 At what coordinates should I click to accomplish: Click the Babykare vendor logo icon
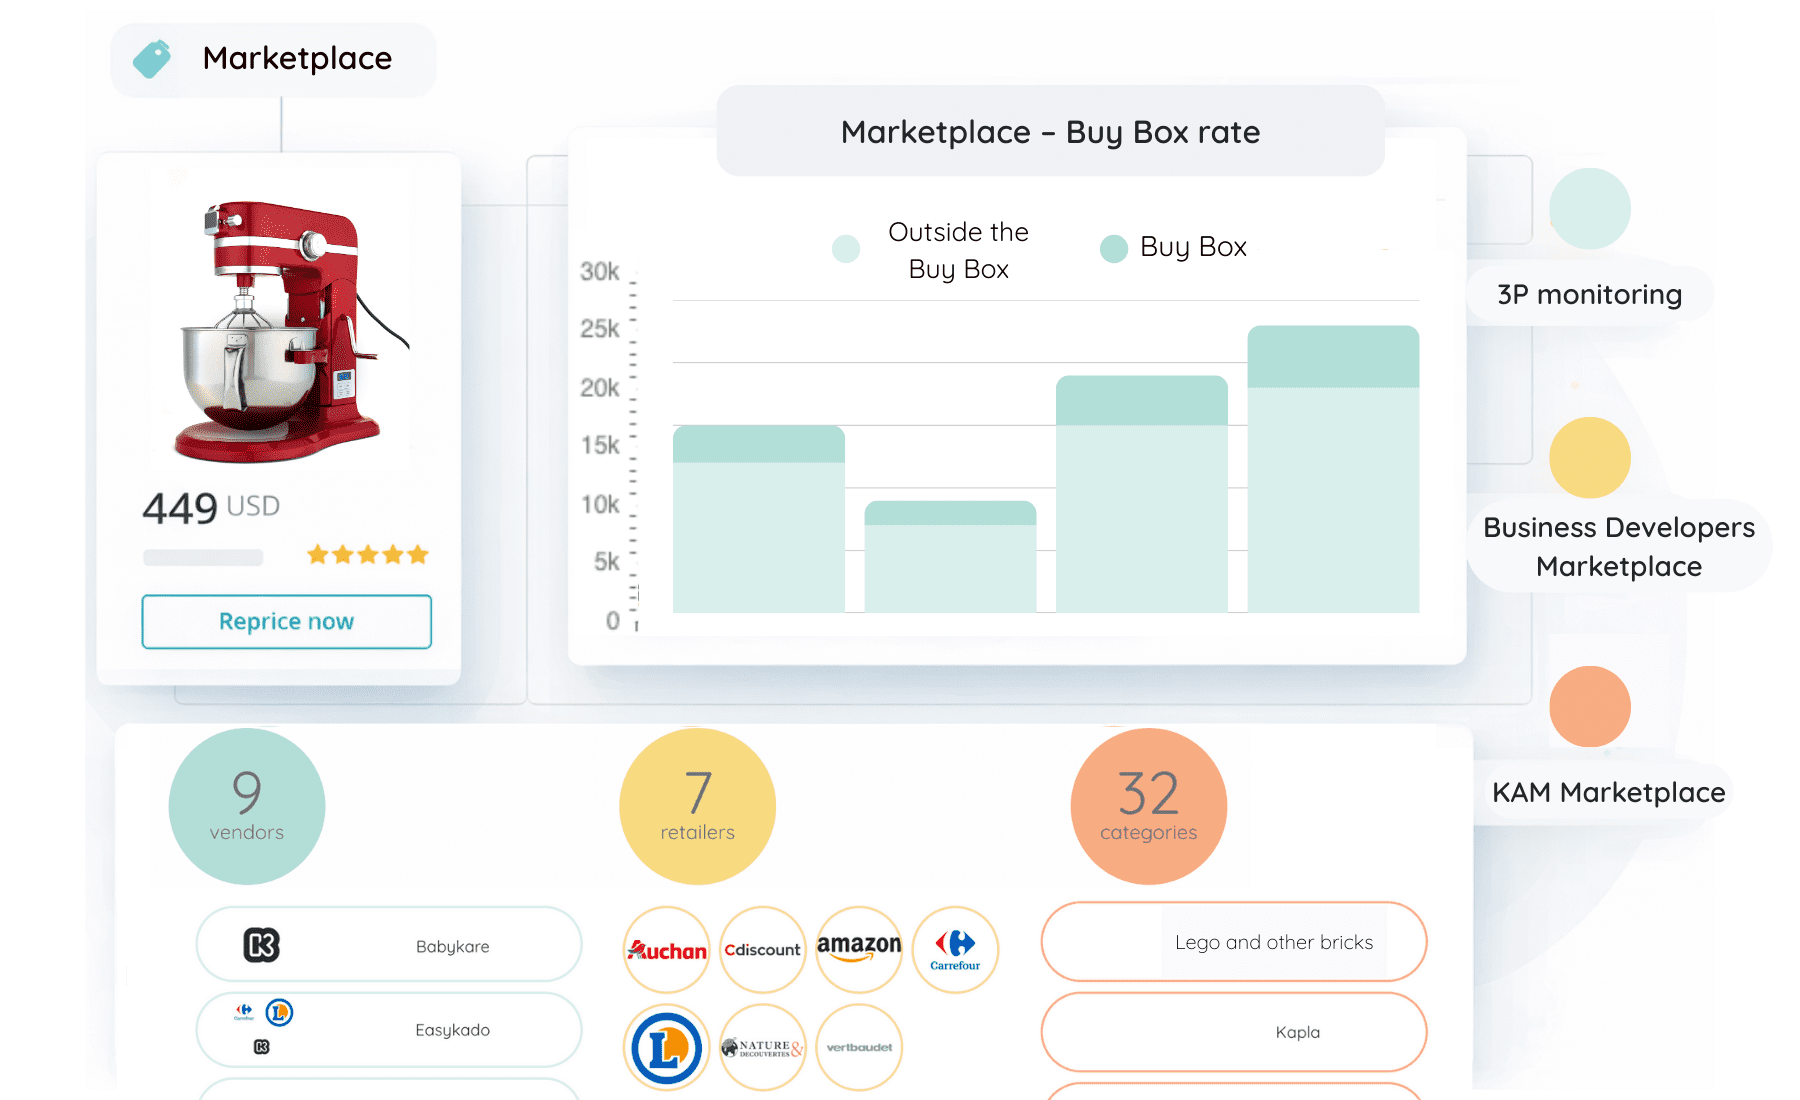[x=262, y=945]
